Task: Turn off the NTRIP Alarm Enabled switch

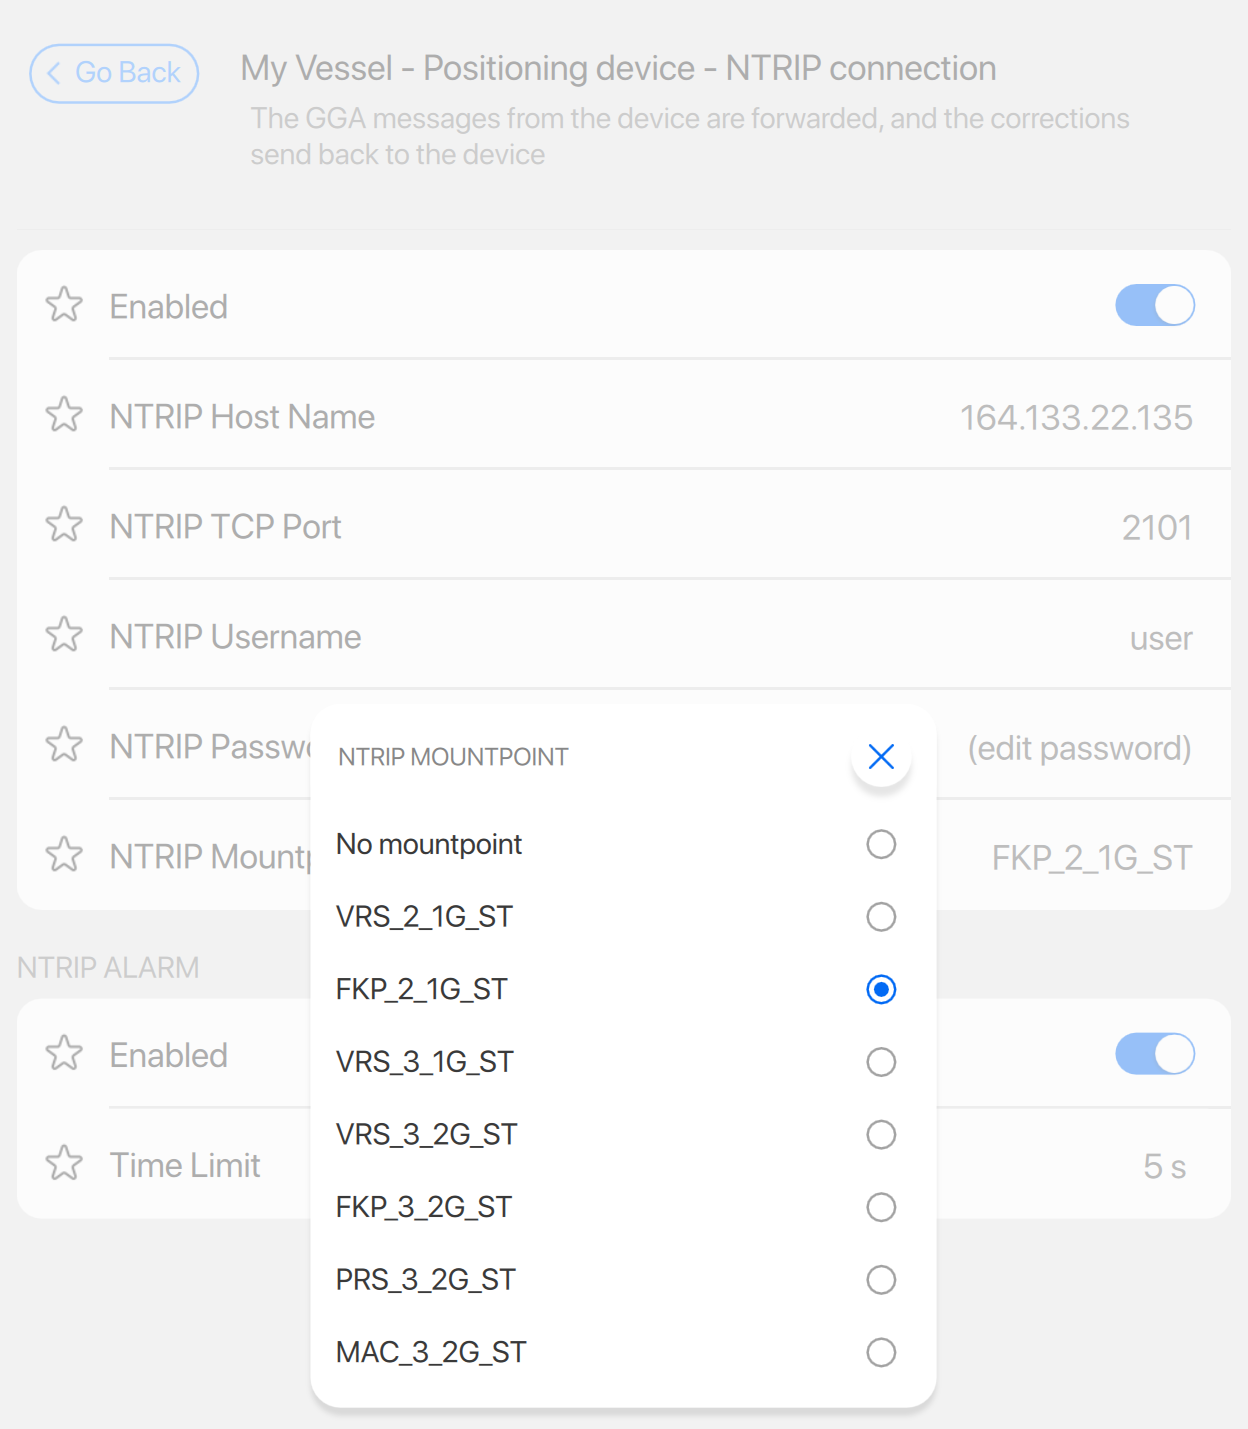Action: 1155,1055
